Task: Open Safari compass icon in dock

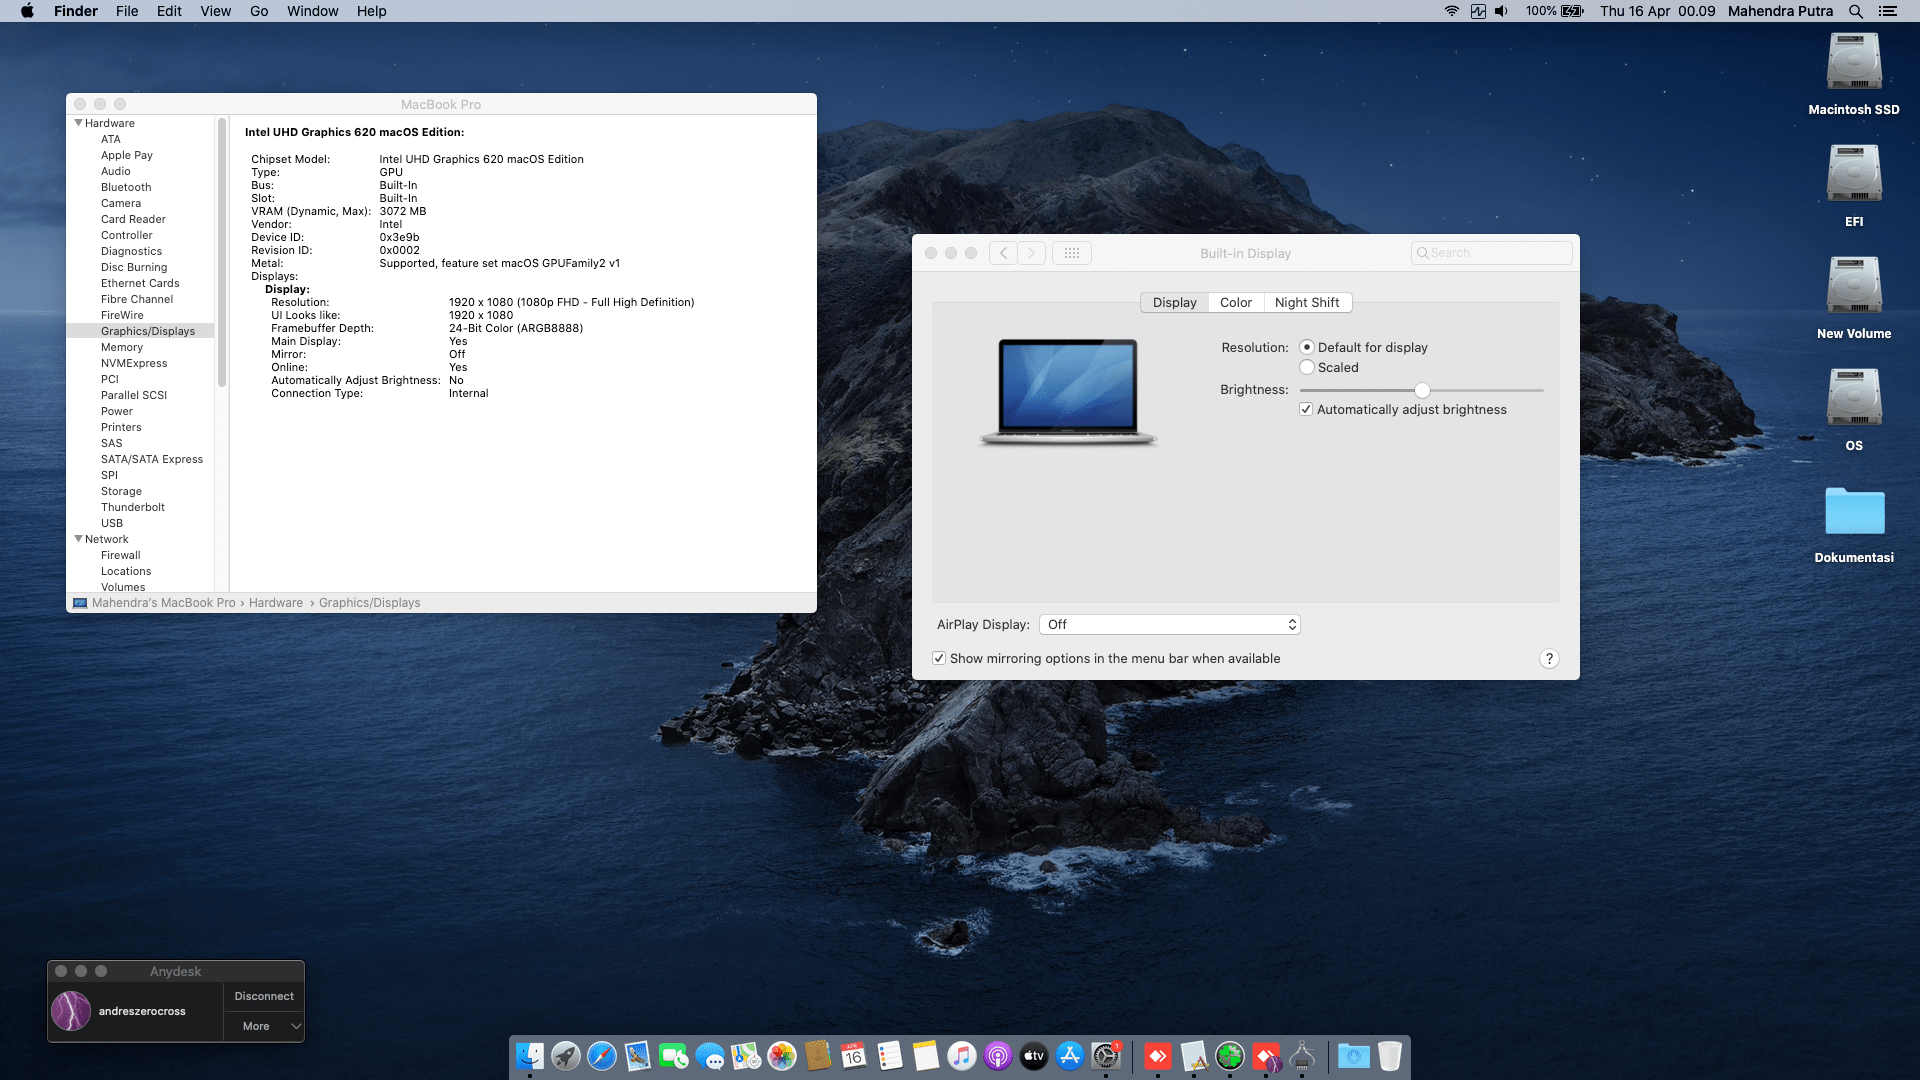Action: tap(602, 1056)
